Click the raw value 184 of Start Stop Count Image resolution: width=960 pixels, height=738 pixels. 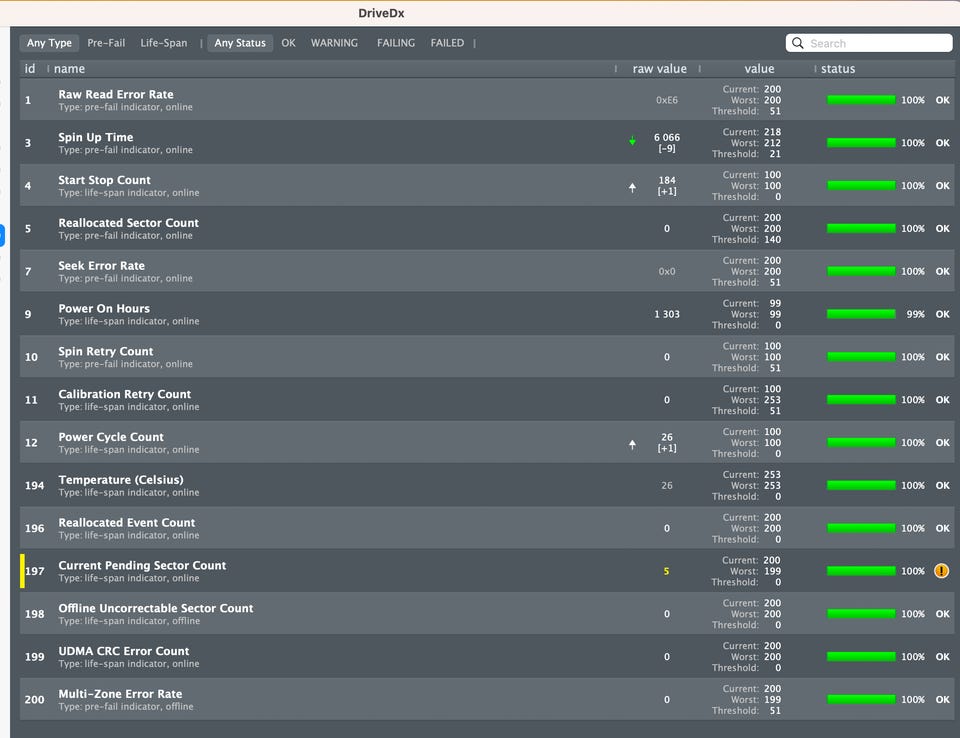[667, 180]
